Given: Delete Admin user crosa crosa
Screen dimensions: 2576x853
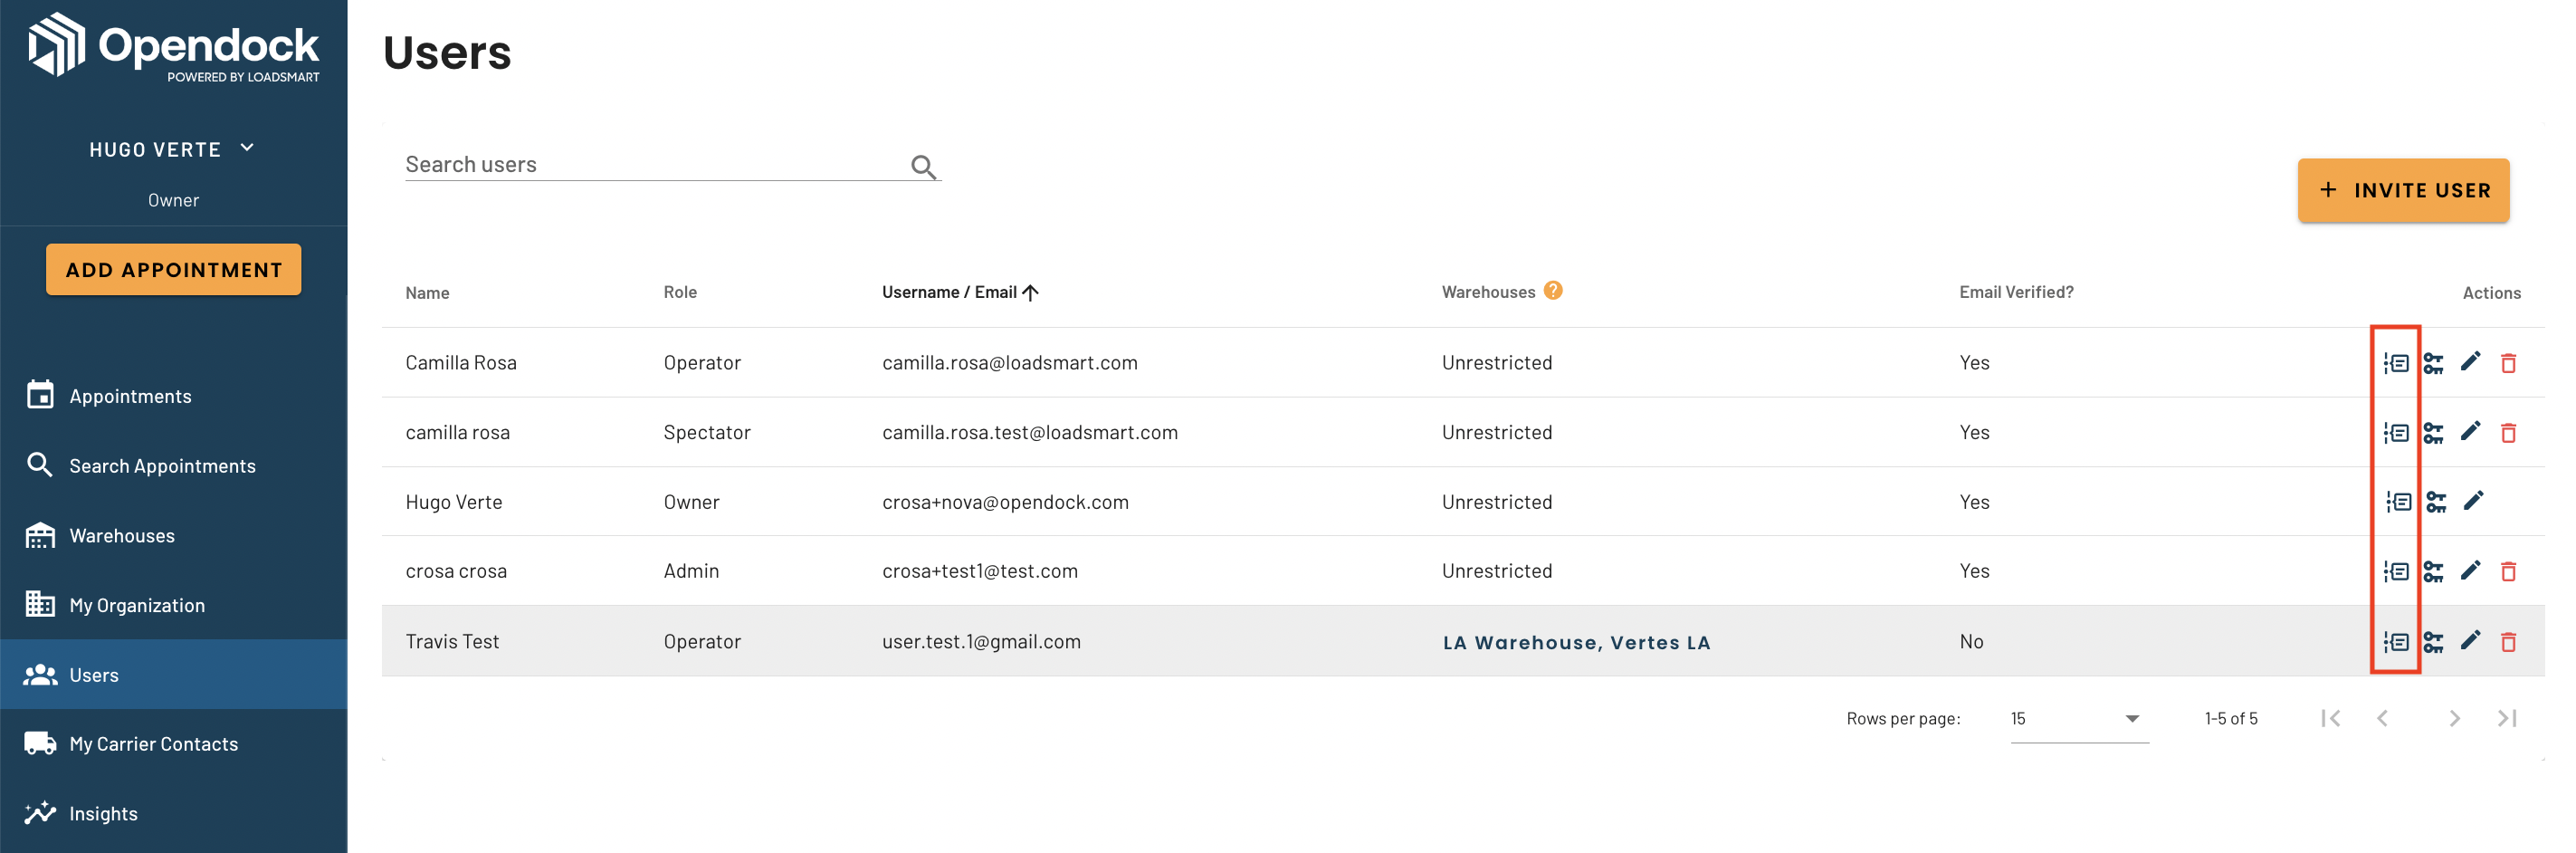Looking at the screenshot, I should 2508,571.
